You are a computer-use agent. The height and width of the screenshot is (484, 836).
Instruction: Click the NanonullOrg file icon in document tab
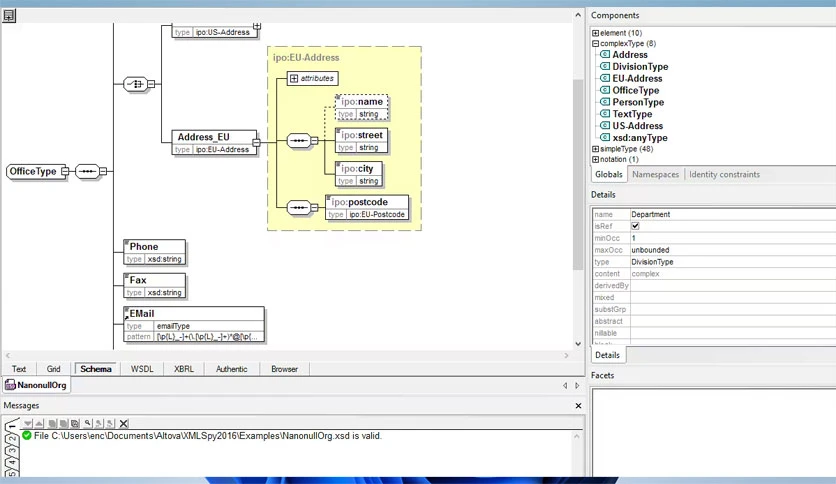[10, 385]
